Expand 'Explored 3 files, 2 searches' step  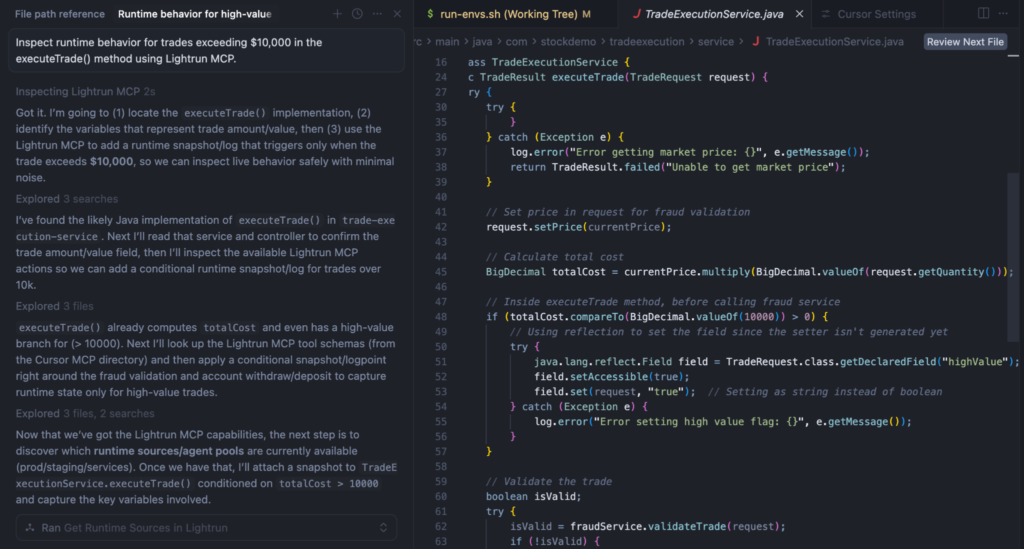coord(85,413)
